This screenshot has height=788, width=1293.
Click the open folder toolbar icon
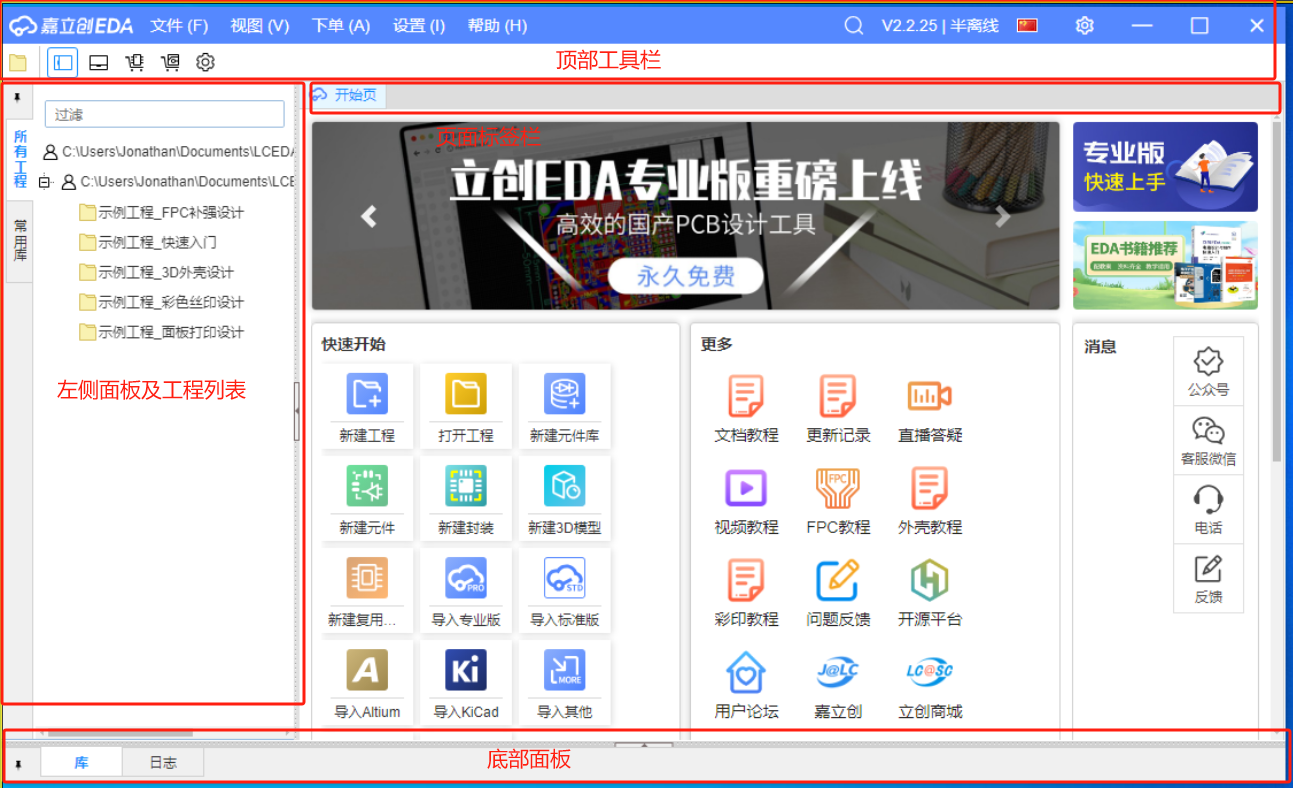pos(18,62)
